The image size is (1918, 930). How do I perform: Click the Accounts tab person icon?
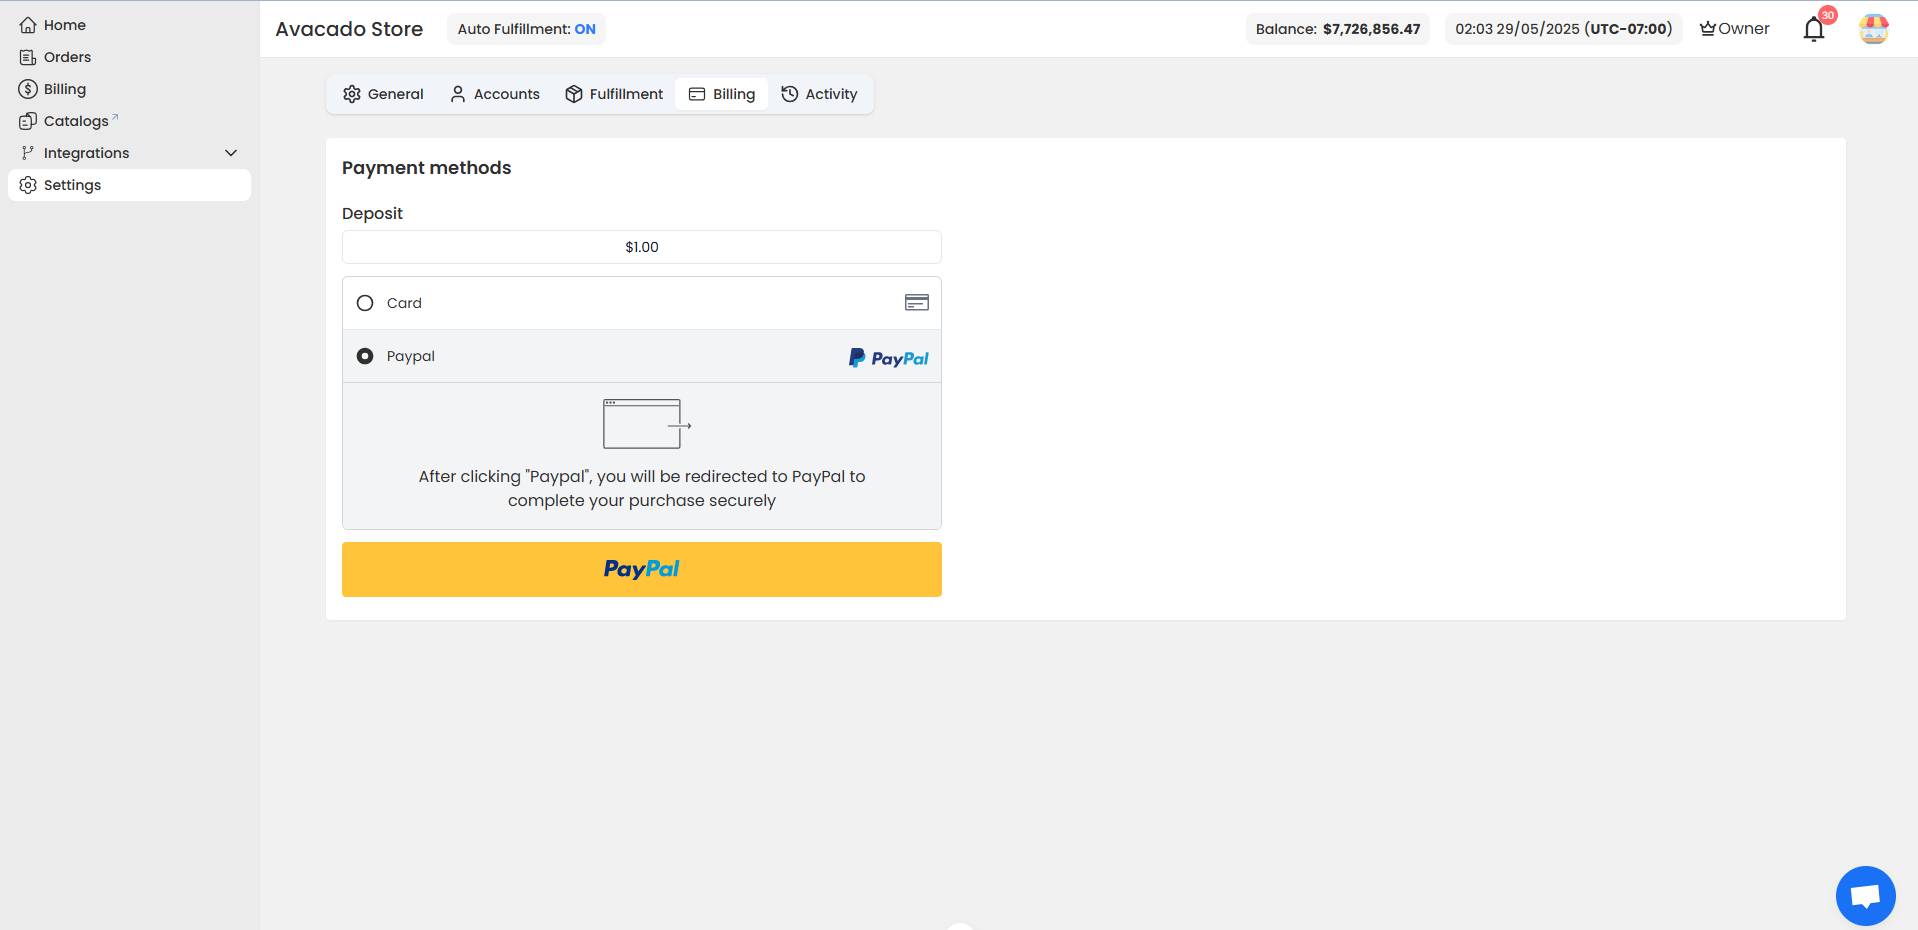[458, 94]
